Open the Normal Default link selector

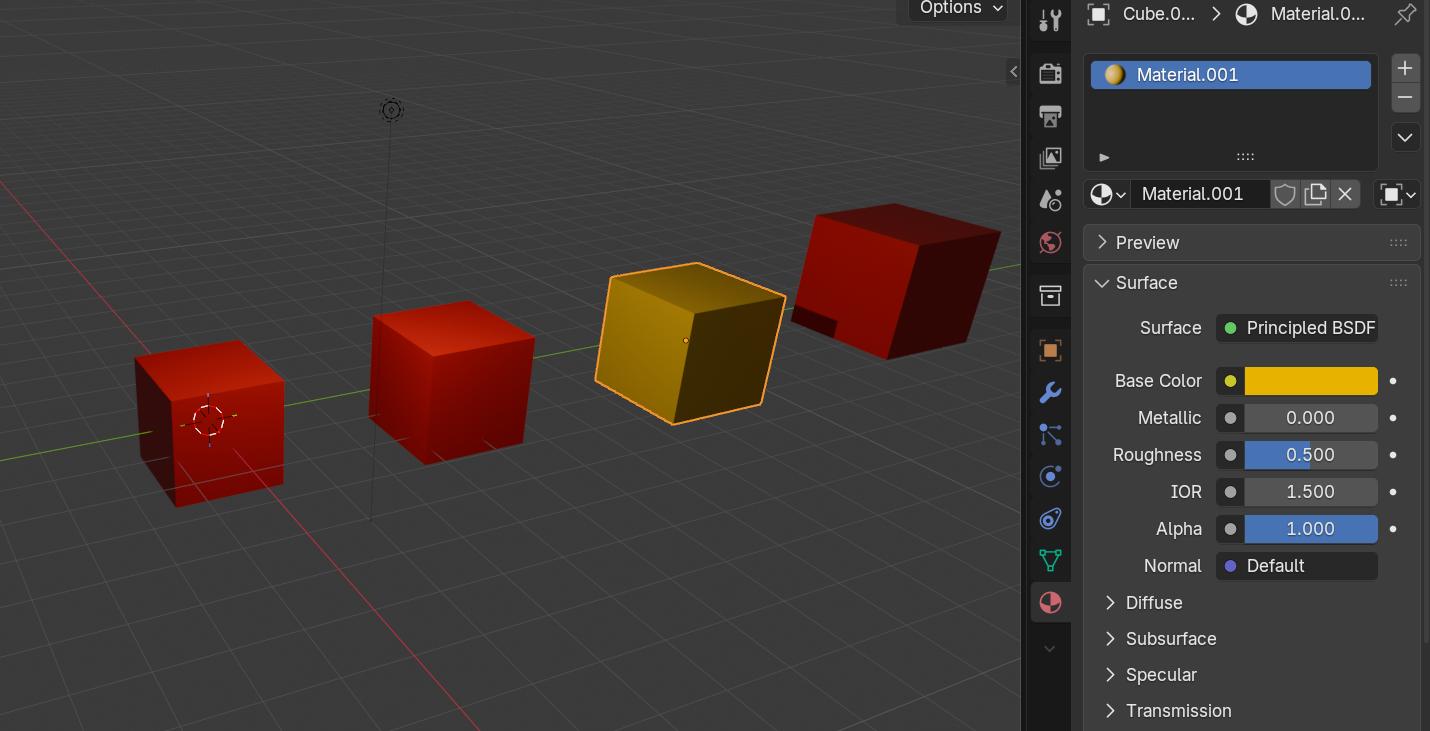[x=1297, y=566]
